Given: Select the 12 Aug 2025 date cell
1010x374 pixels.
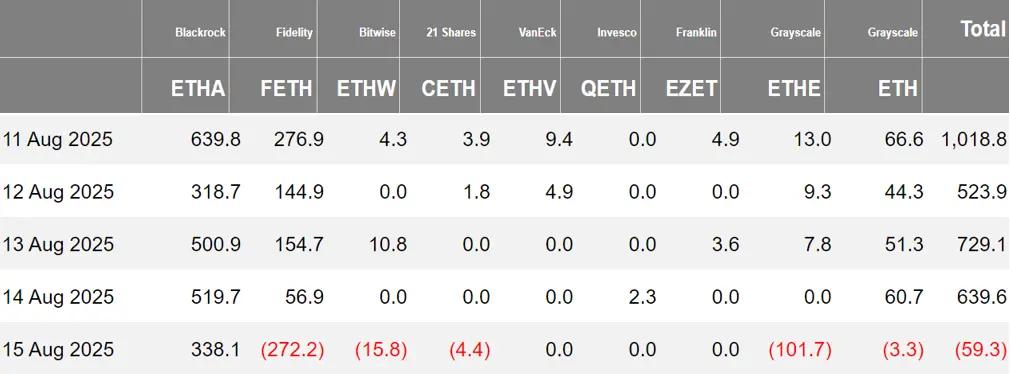Looking at the screenshot, I should tap(58, 192).
